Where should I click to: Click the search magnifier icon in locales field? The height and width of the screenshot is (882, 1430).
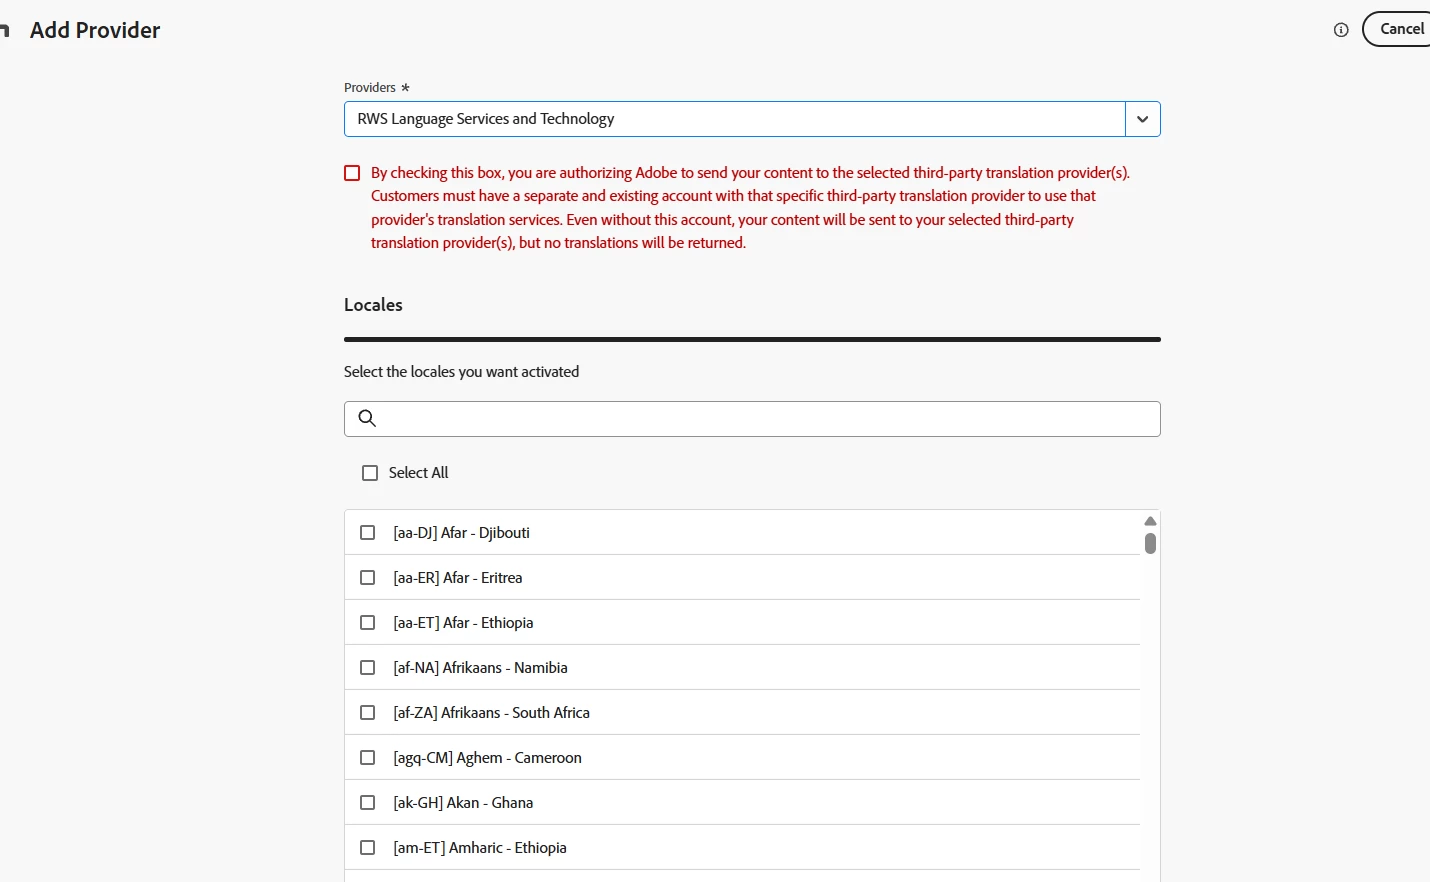tap(367, 418)
